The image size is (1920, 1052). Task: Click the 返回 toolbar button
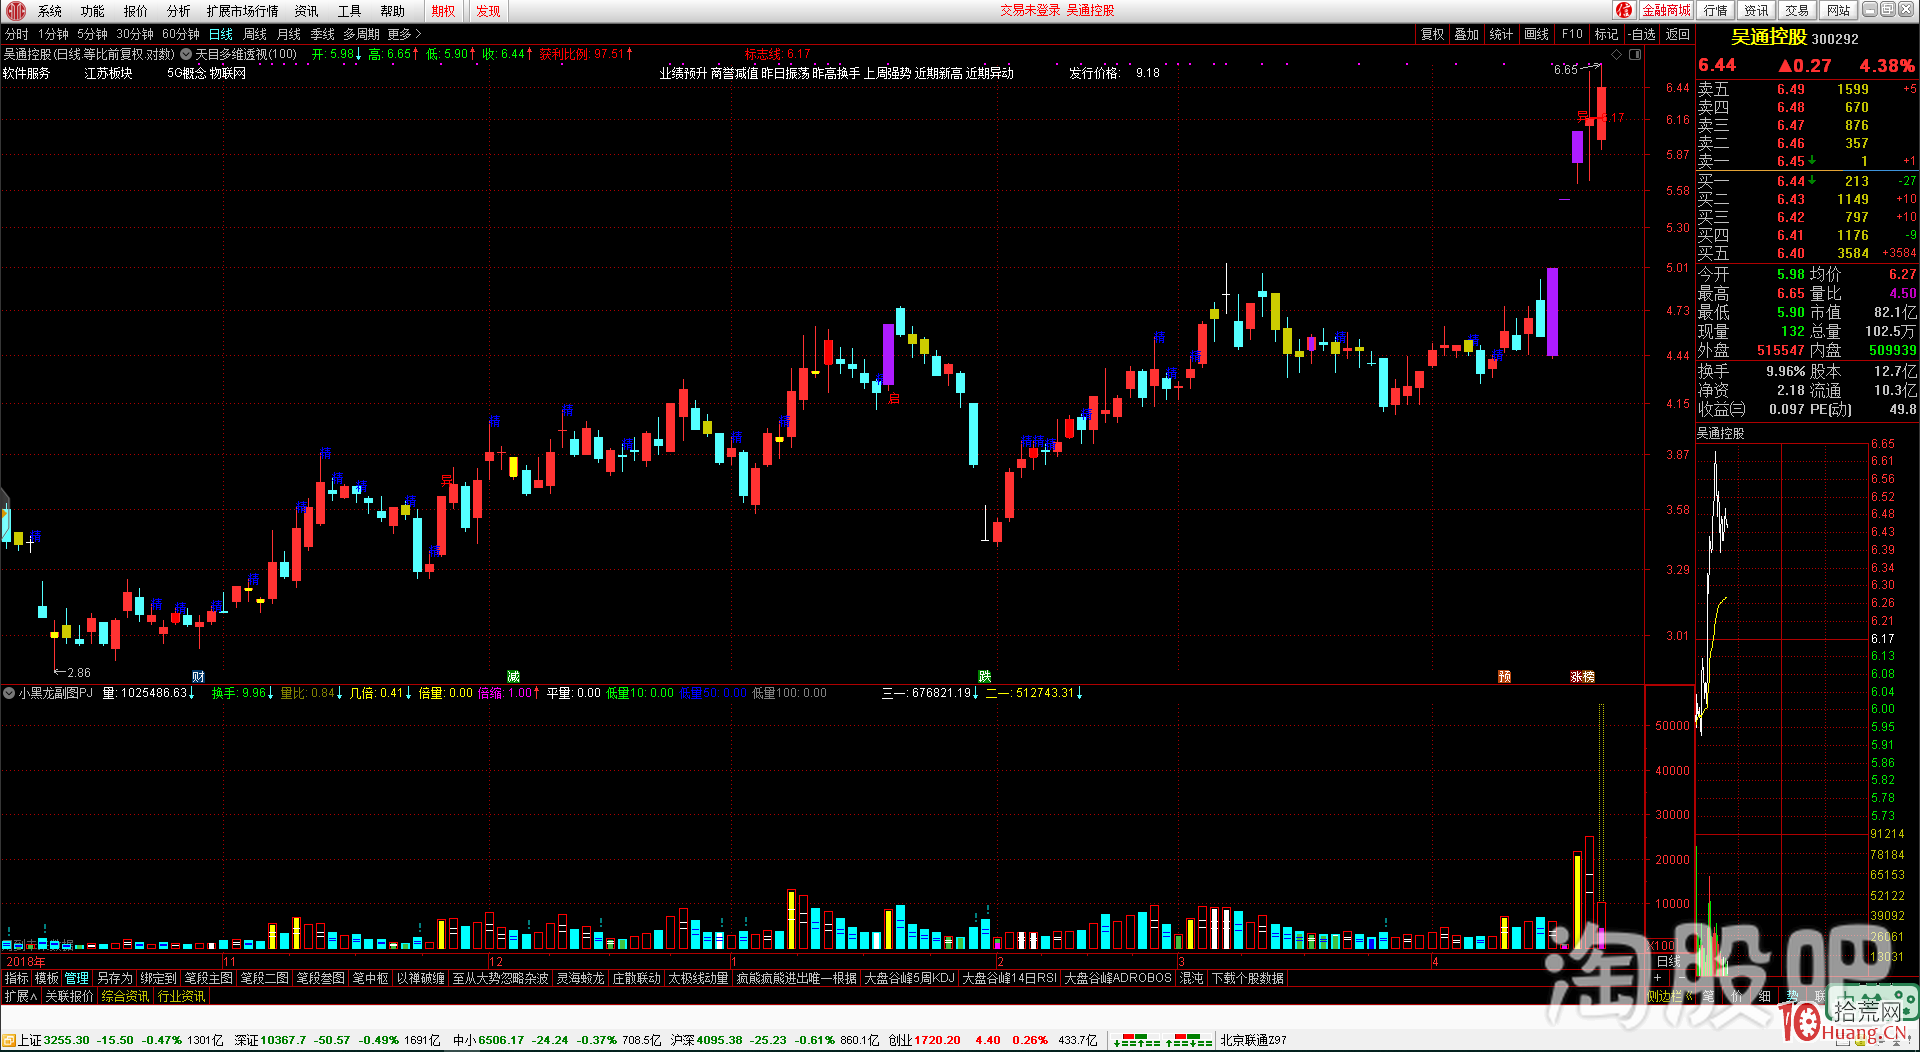point(1677,34)
